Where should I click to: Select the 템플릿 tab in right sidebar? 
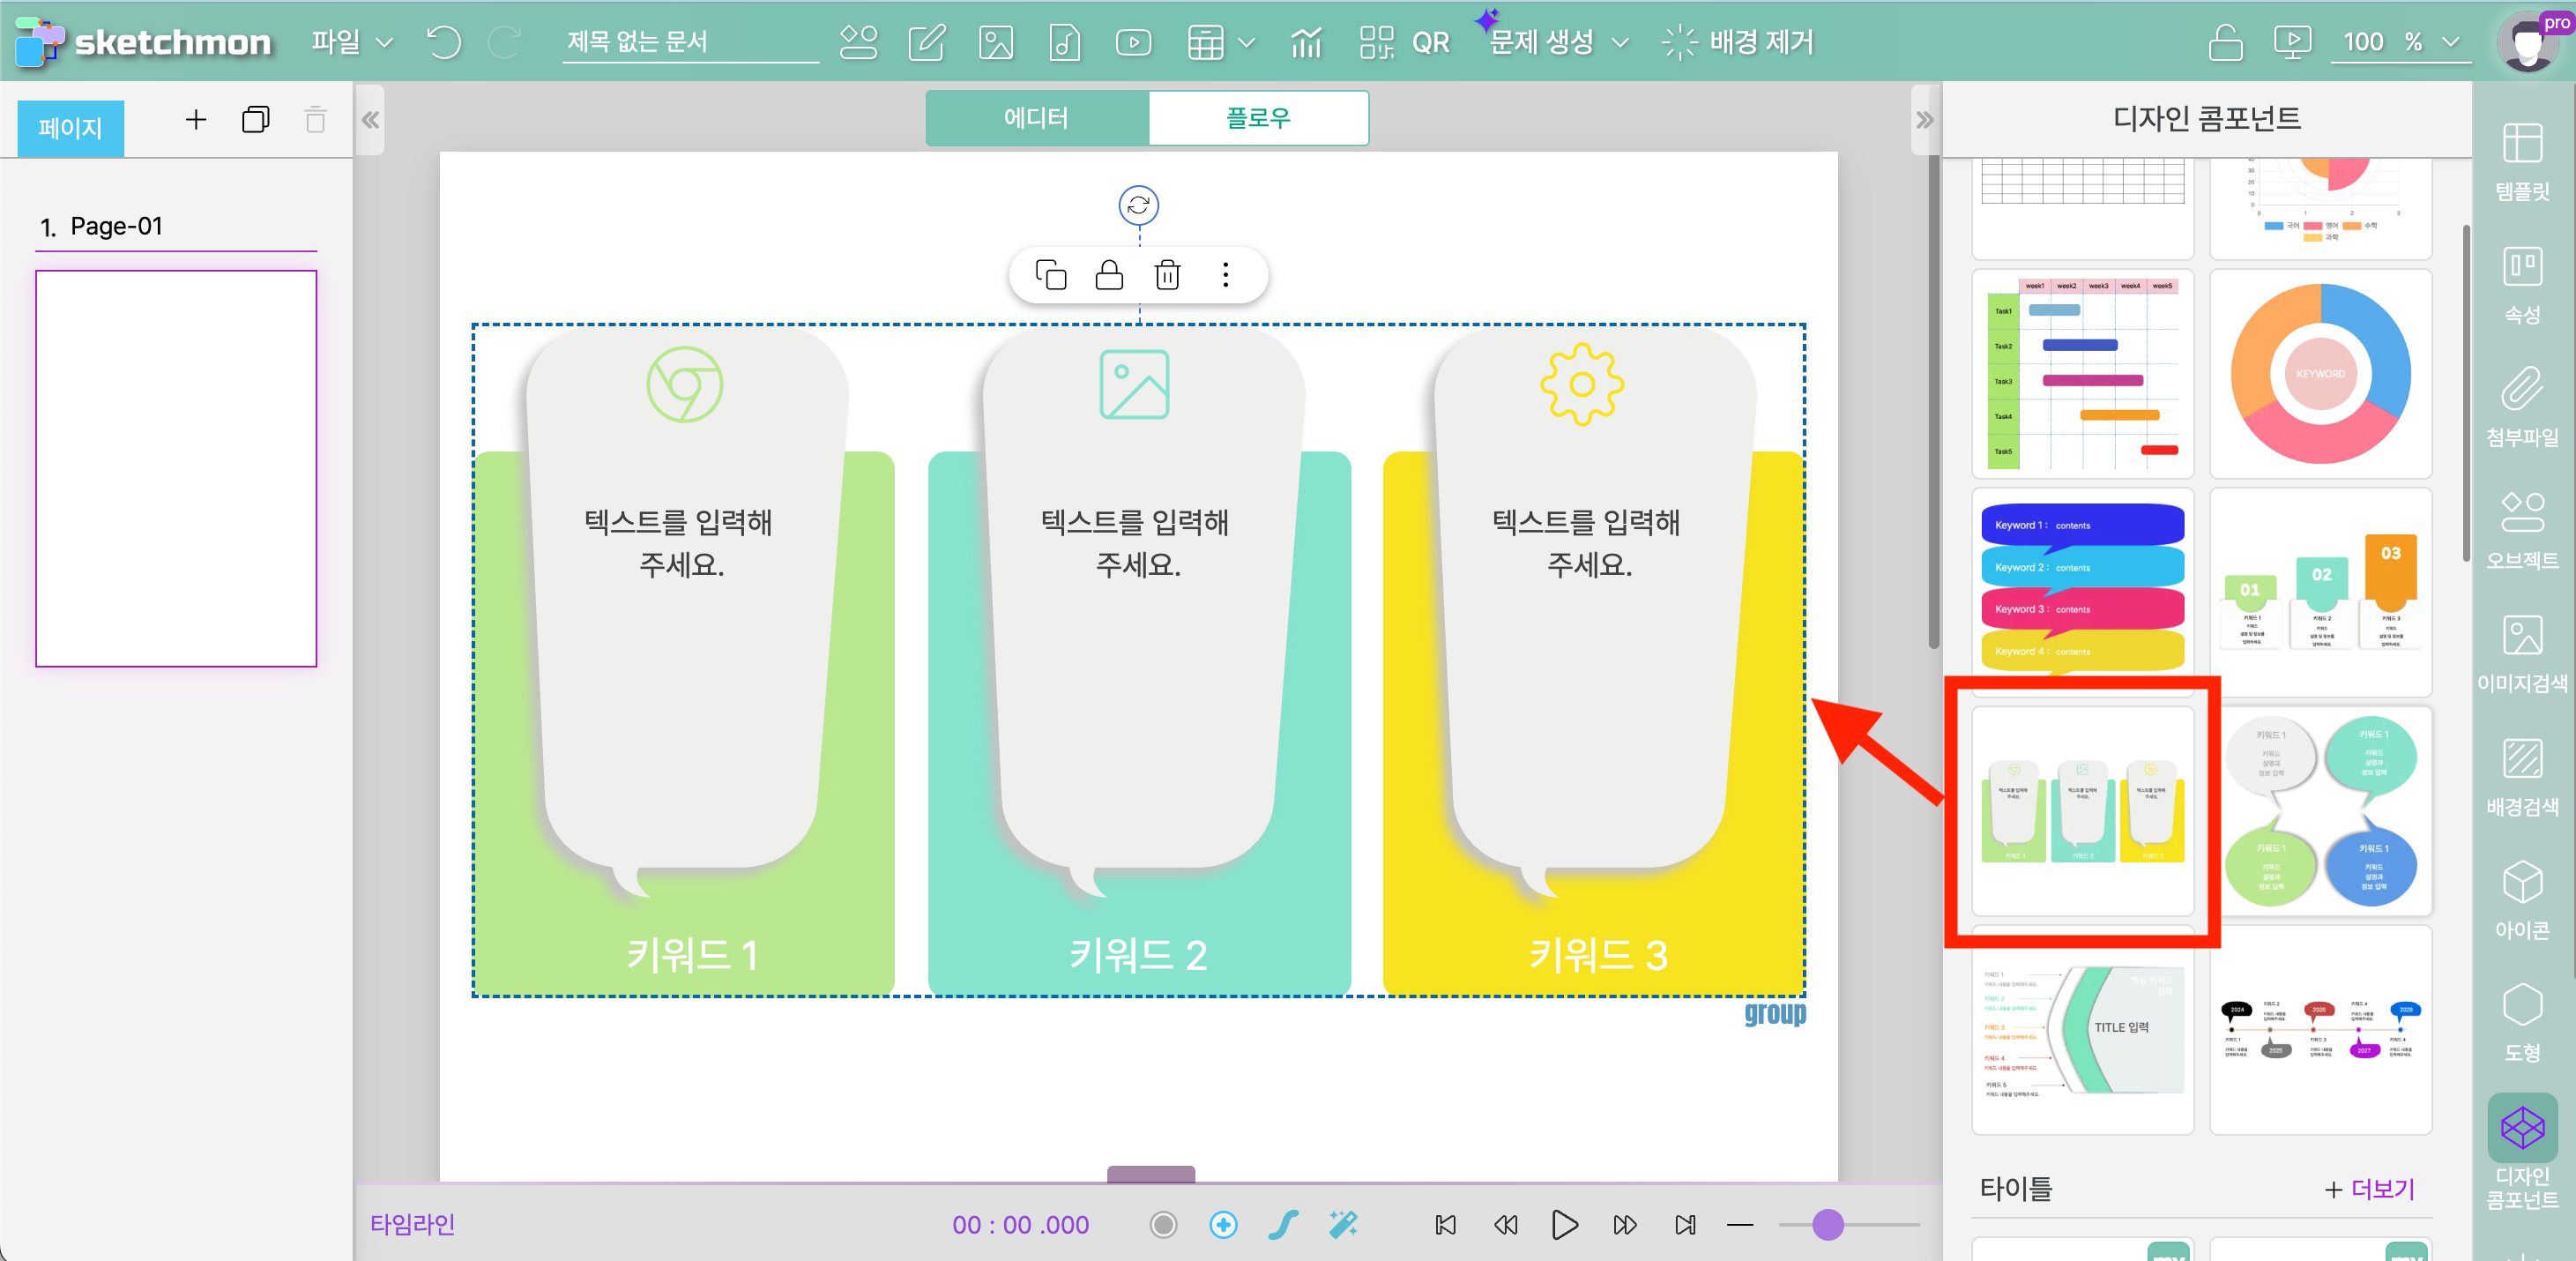[x=2521, y=160]
